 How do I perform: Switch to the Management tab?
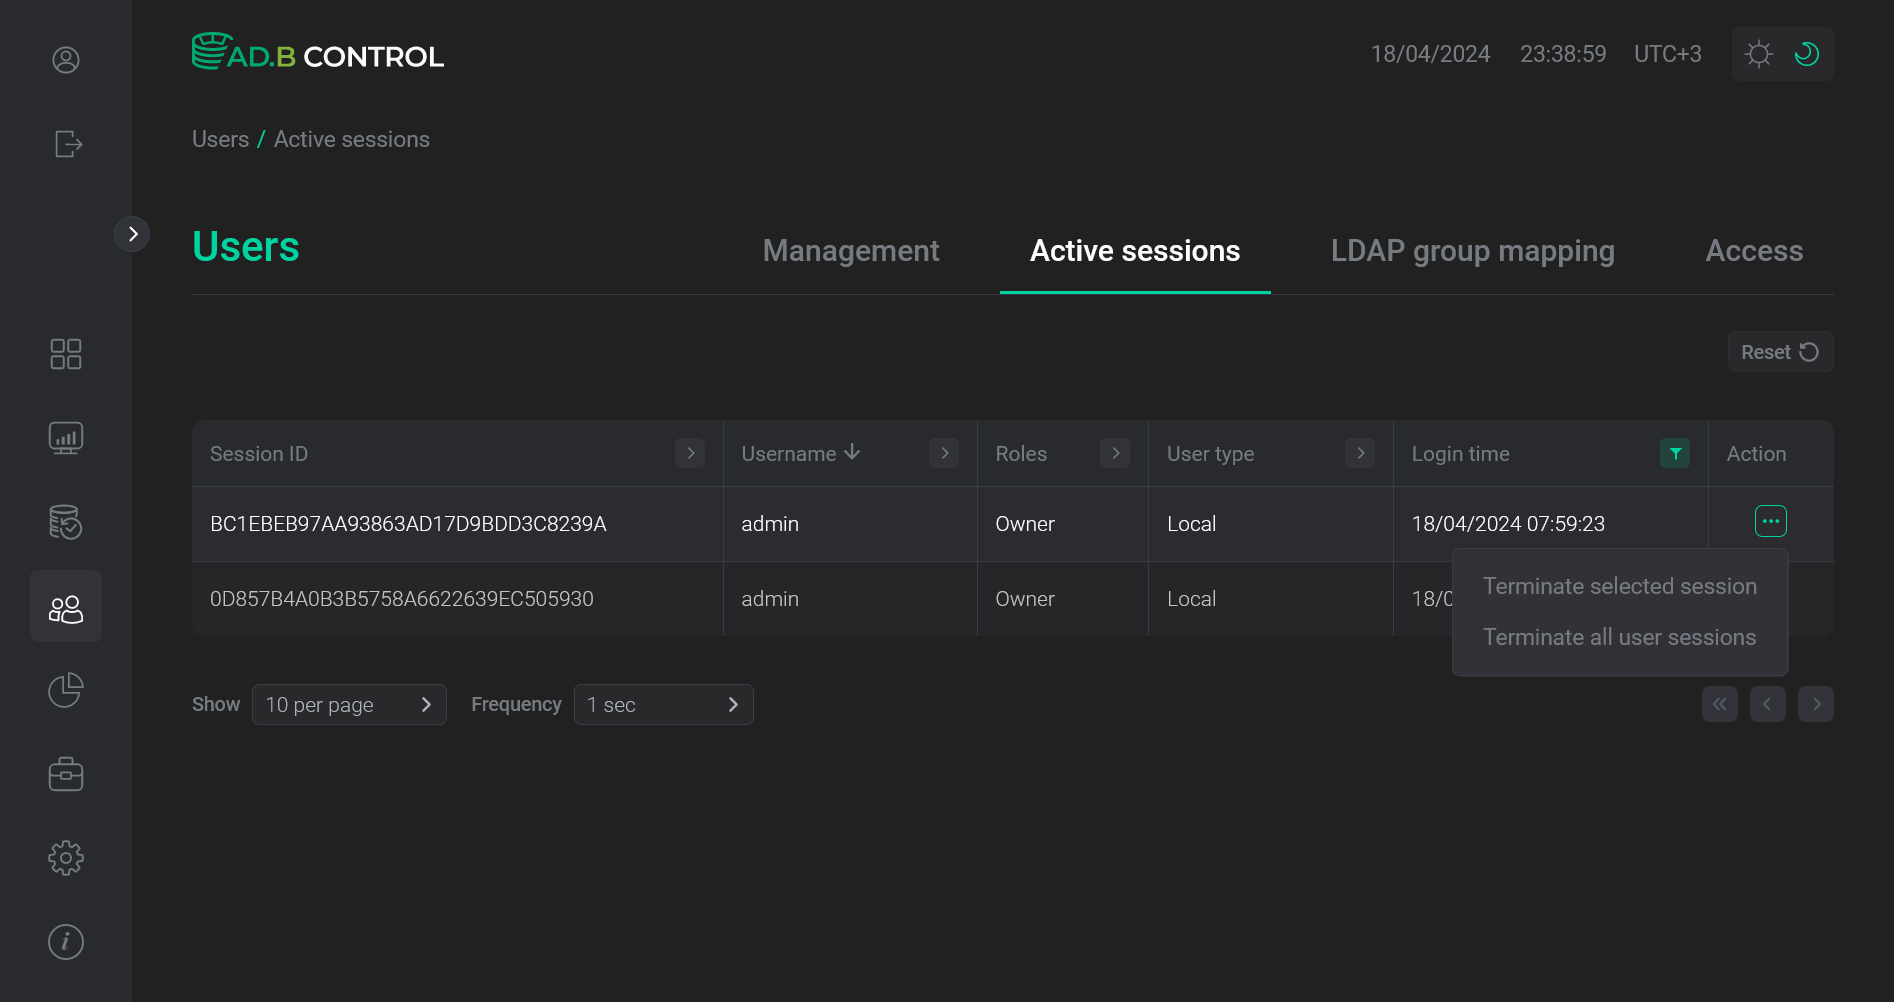click(850, 251)
